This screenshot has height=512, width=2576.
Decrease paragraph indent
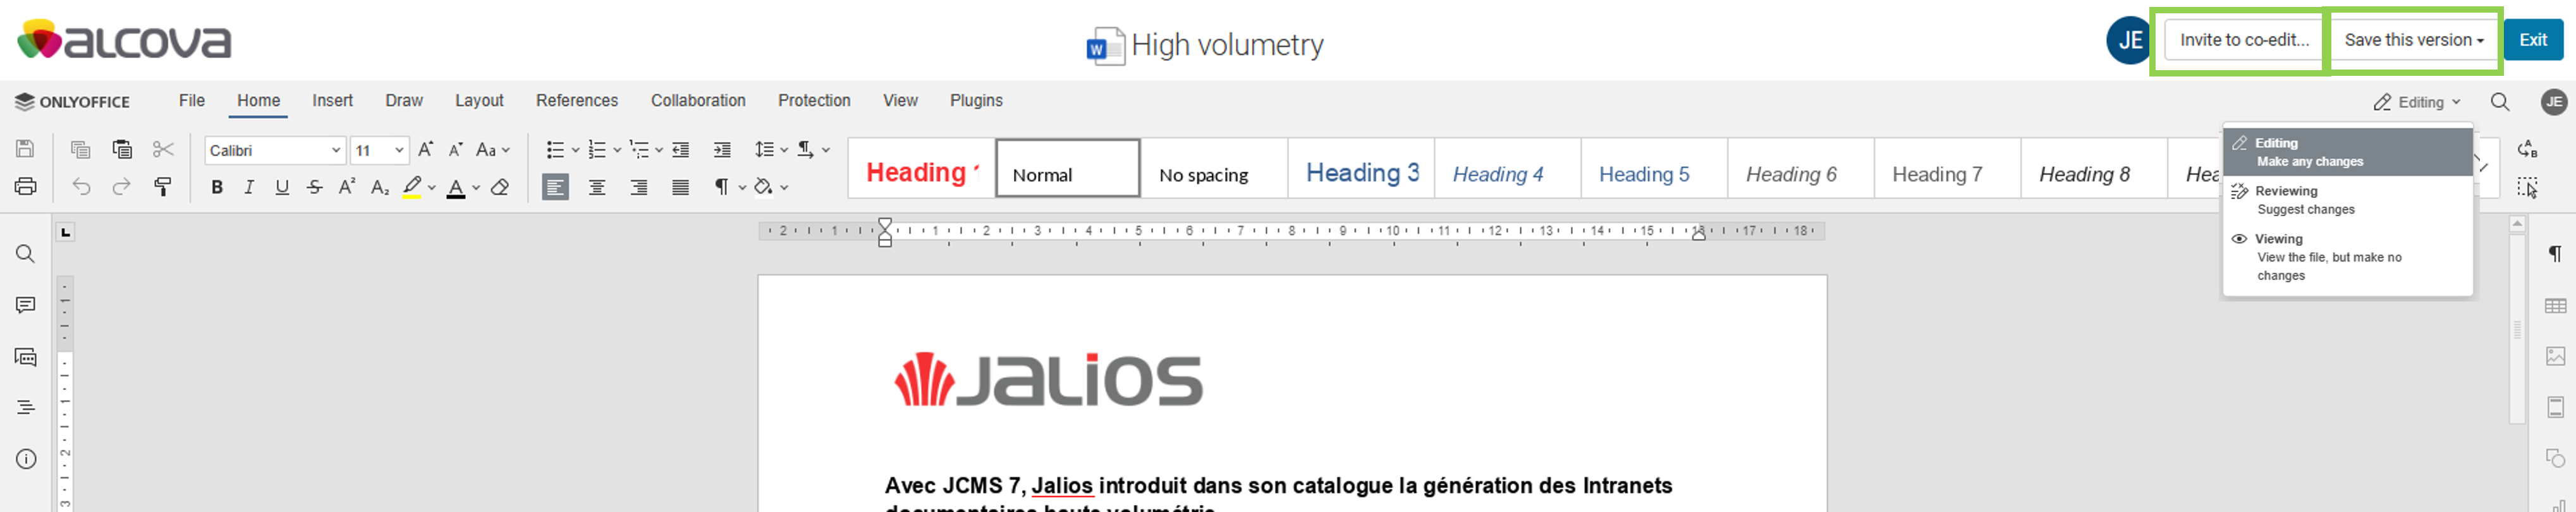click(x=680, y=150)
